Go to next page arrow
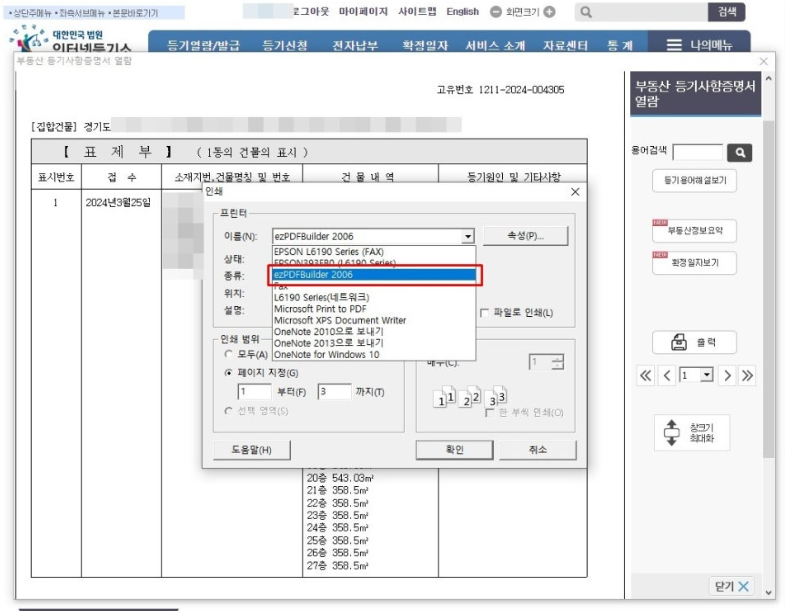Screen dimensions: 785x611 [727, 376]
